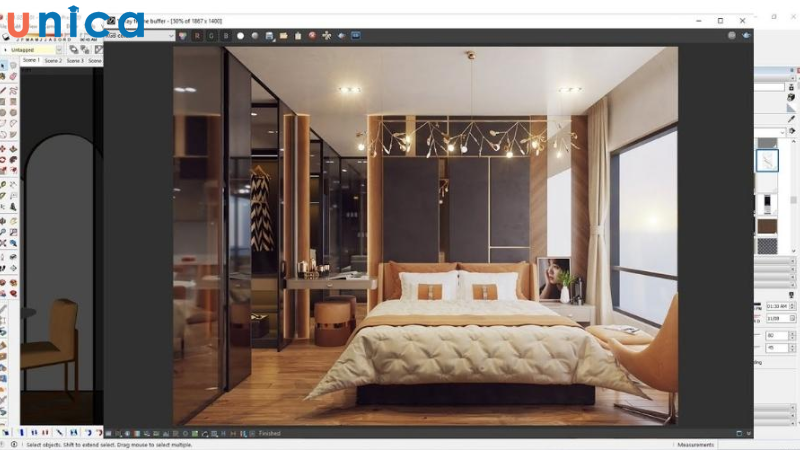Screen dimensions: 800x450
Task: Pick the dark checkered material swatch
Action: 767,246
